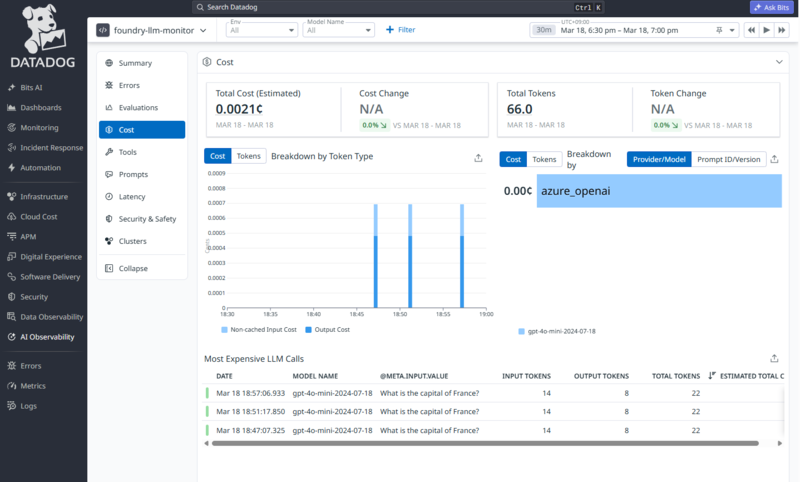Export the Most Expensive LLM Calls table
The image size is (800, 482).
(x=774, y=358)
